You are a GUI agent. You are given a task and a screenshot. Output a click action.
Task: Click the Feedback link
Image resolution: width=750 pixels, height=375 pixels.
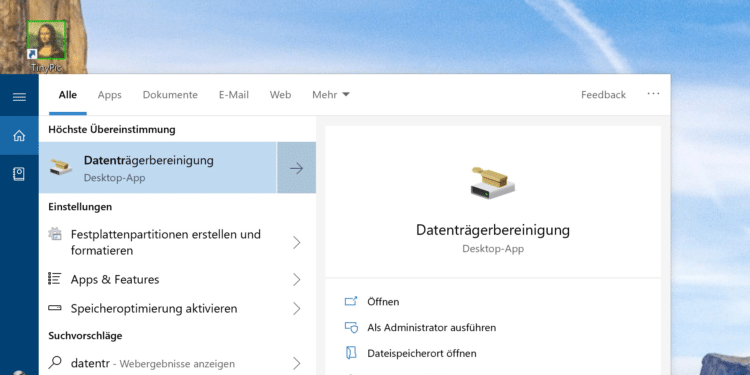pyautogui.click(x=603, y=95)
